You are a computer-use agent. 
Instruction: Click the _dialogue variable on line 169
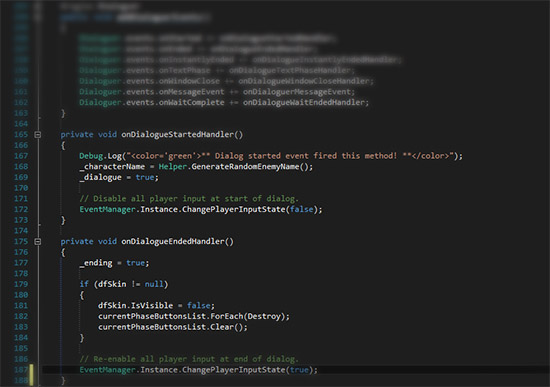pyautogui.click(x=100, y=178)
